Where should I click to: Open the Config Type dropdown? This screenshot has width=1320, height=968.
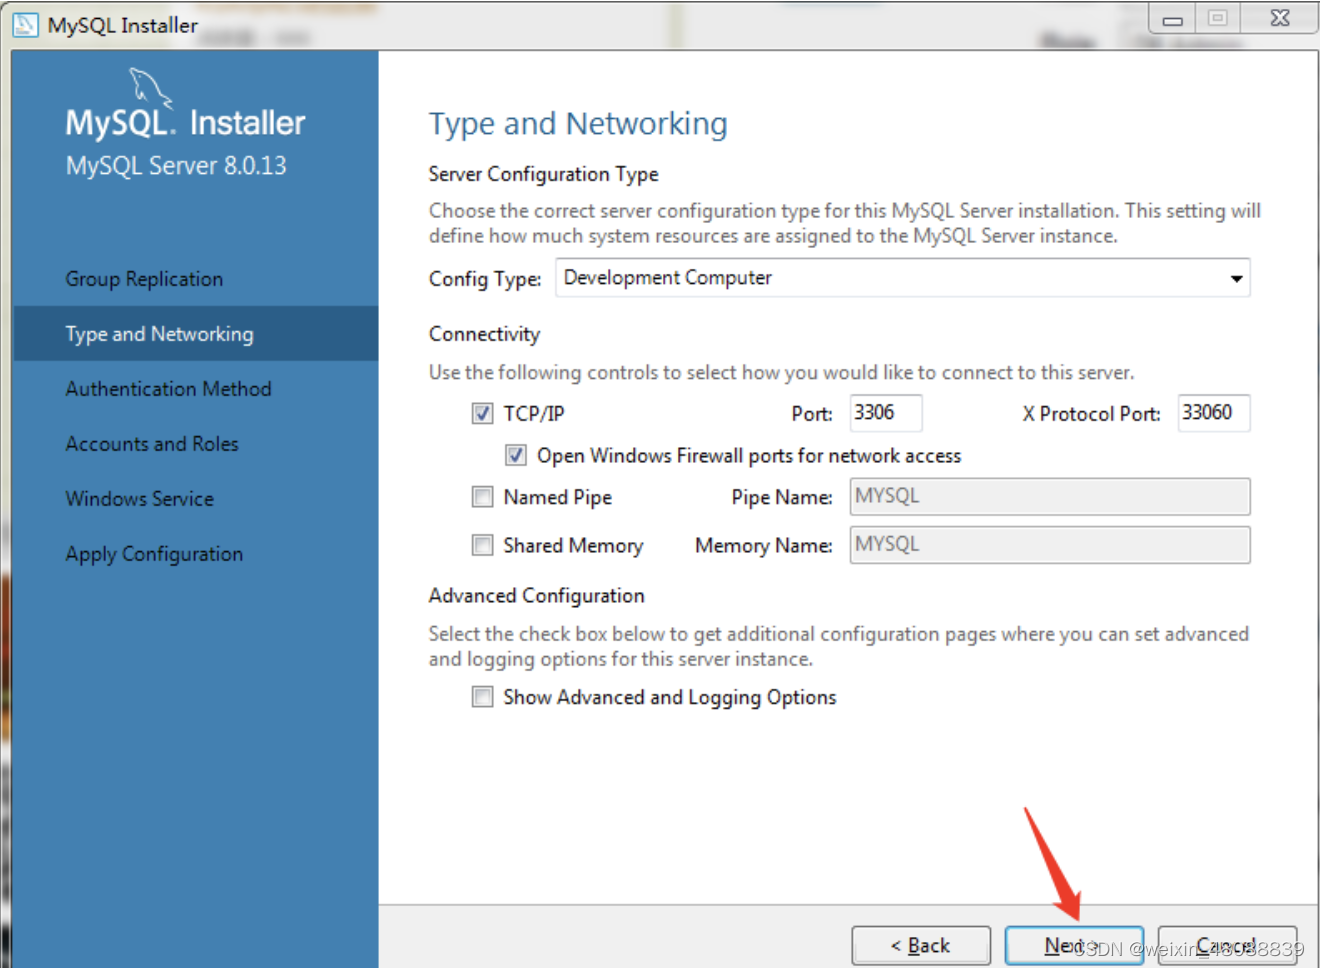(903, 278)
